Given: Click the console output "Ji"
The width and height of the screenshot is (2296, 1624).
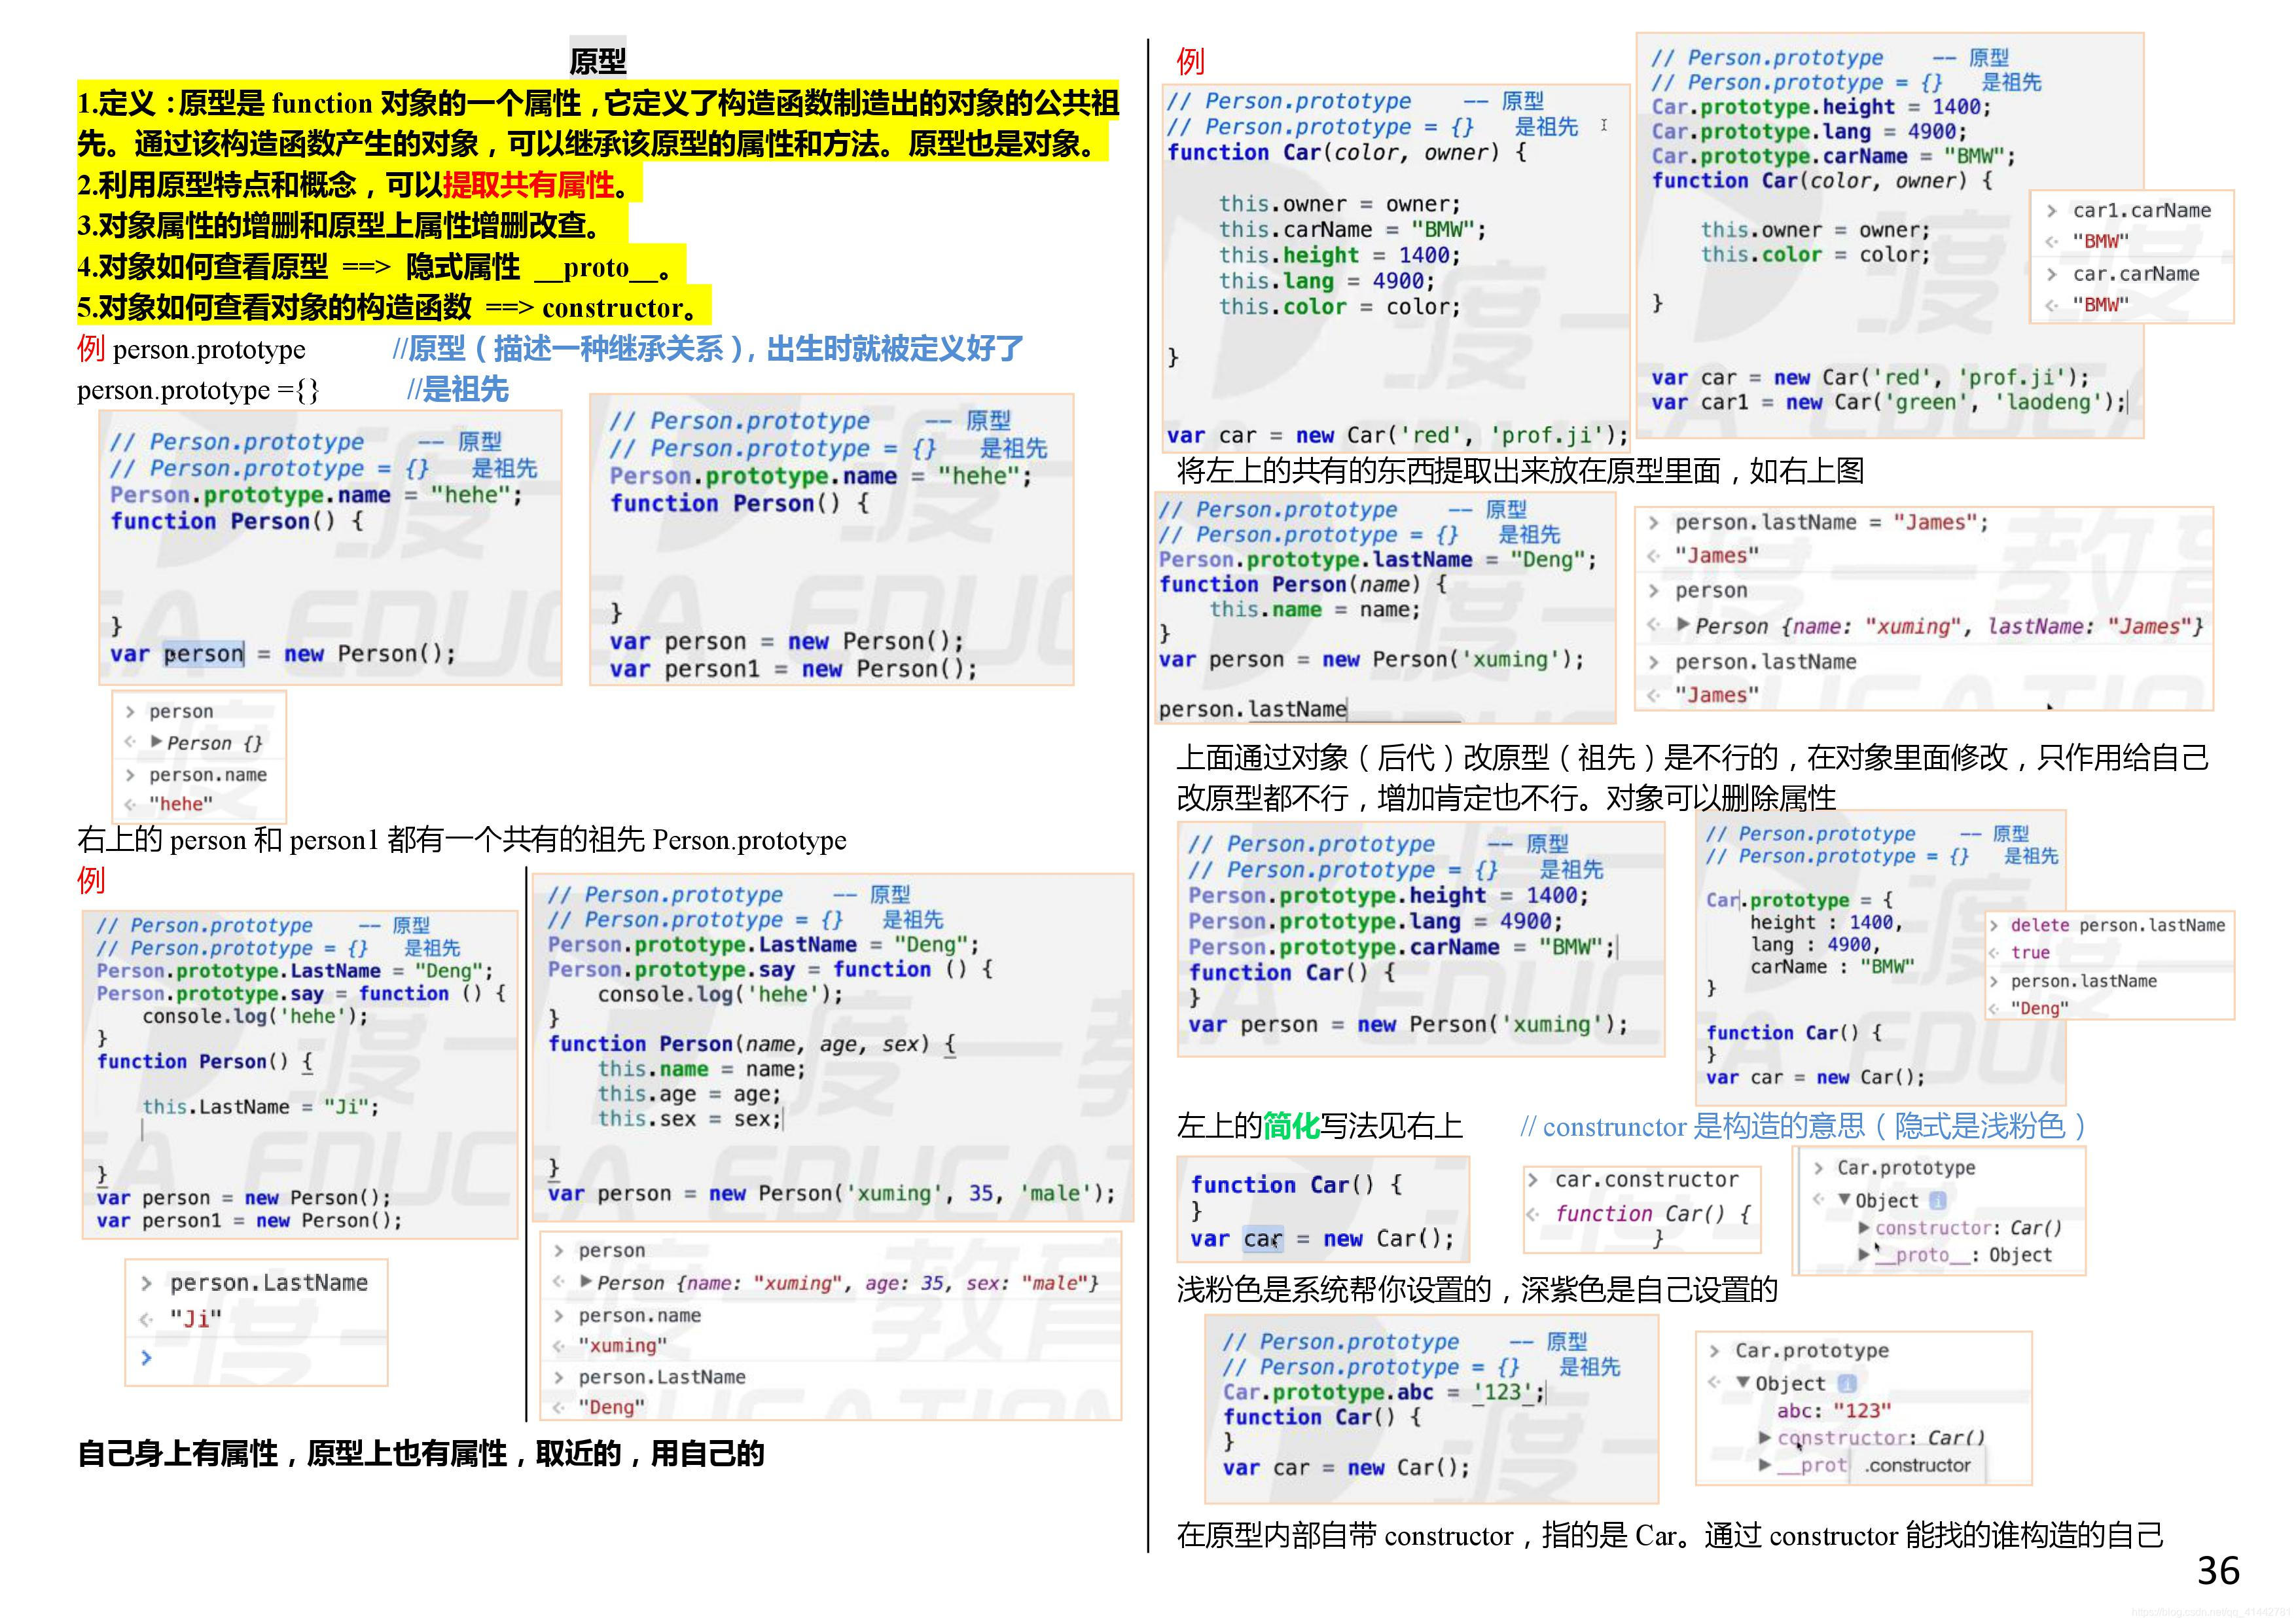Looking at the screenshot, I should 195,1319.
